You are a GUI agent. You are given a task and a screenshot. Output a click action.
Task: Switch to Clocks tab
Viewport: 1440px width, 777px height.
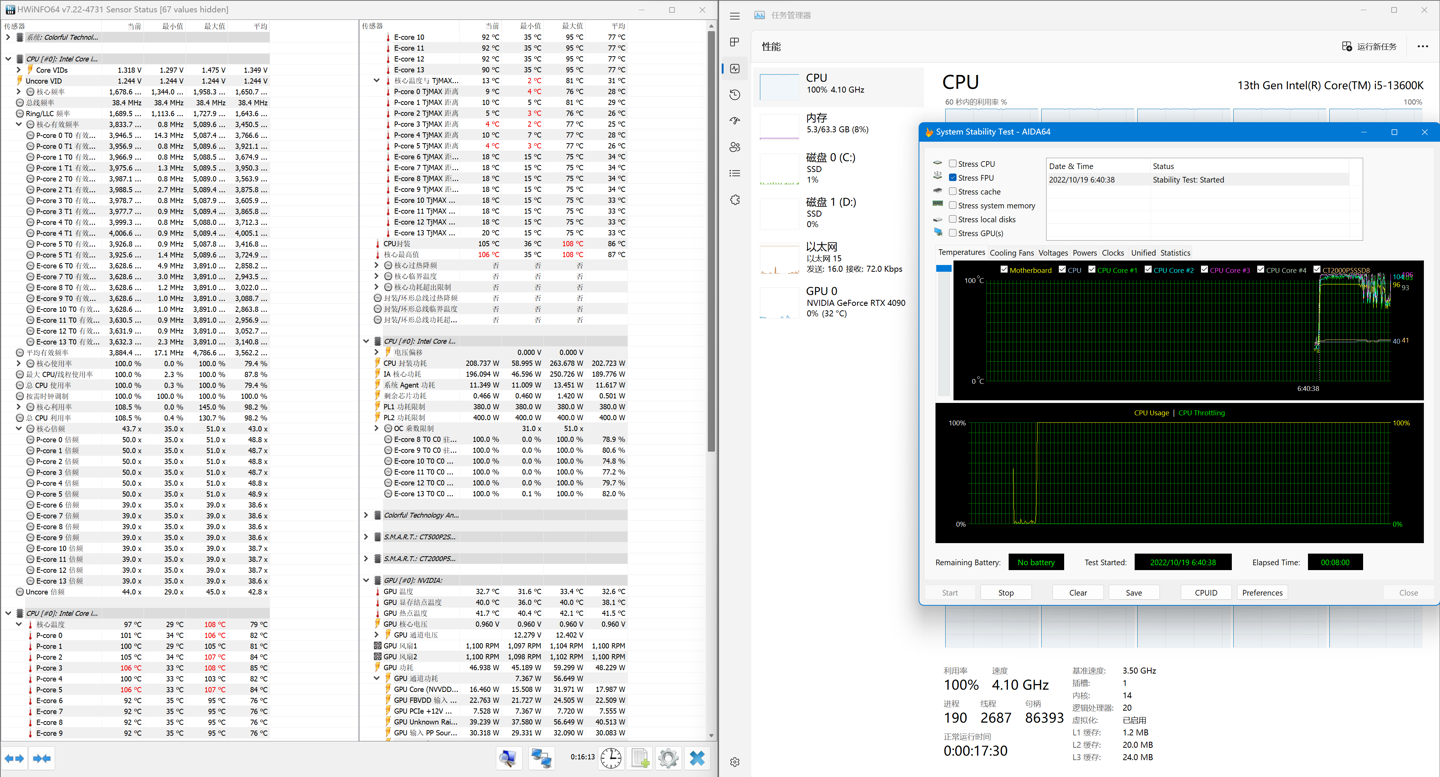(x=1113, y=253)
